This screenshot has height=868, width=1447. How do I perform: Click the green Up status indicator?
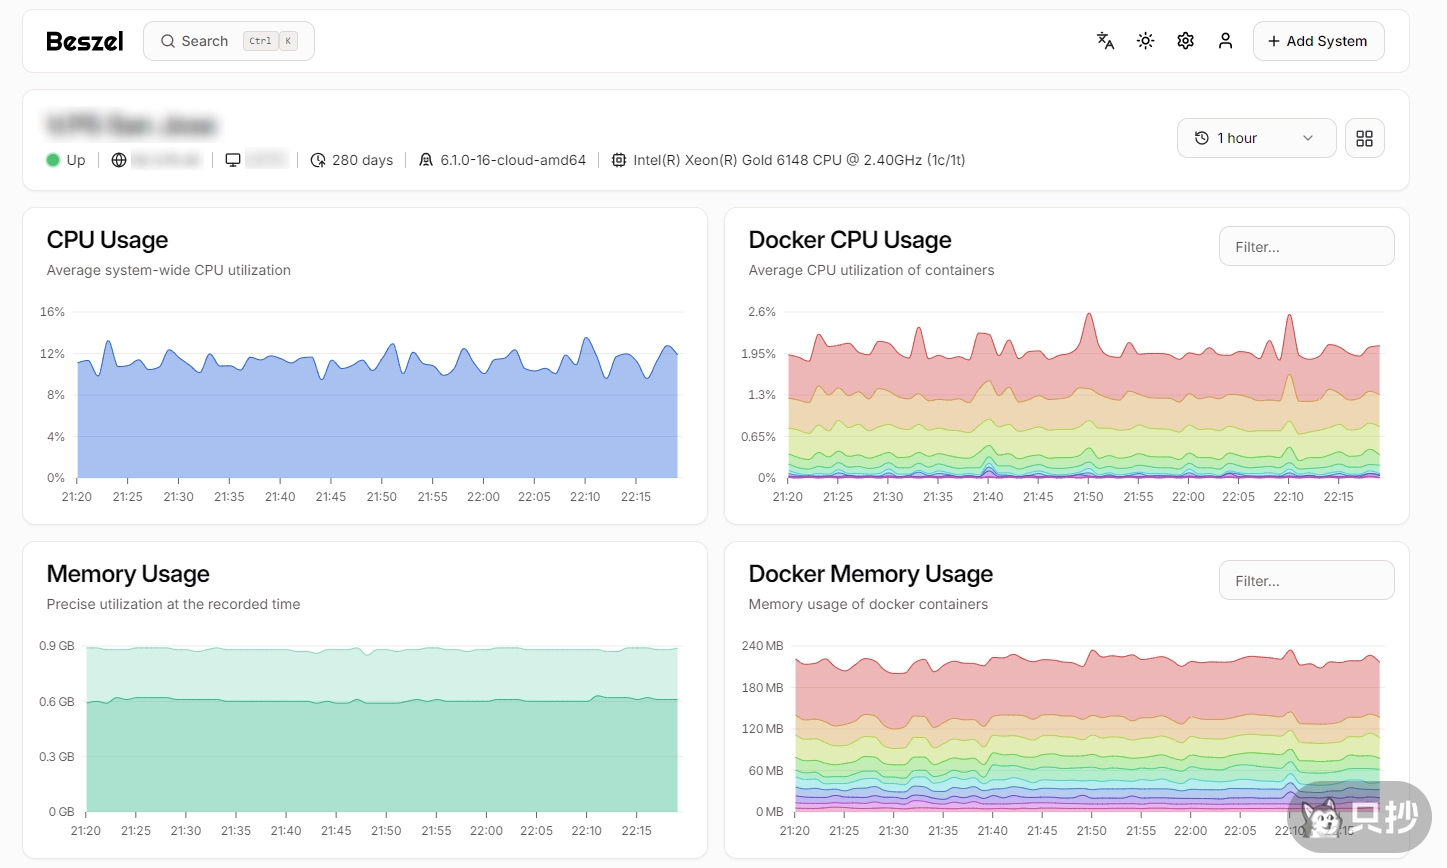click(x=54, y=160)
